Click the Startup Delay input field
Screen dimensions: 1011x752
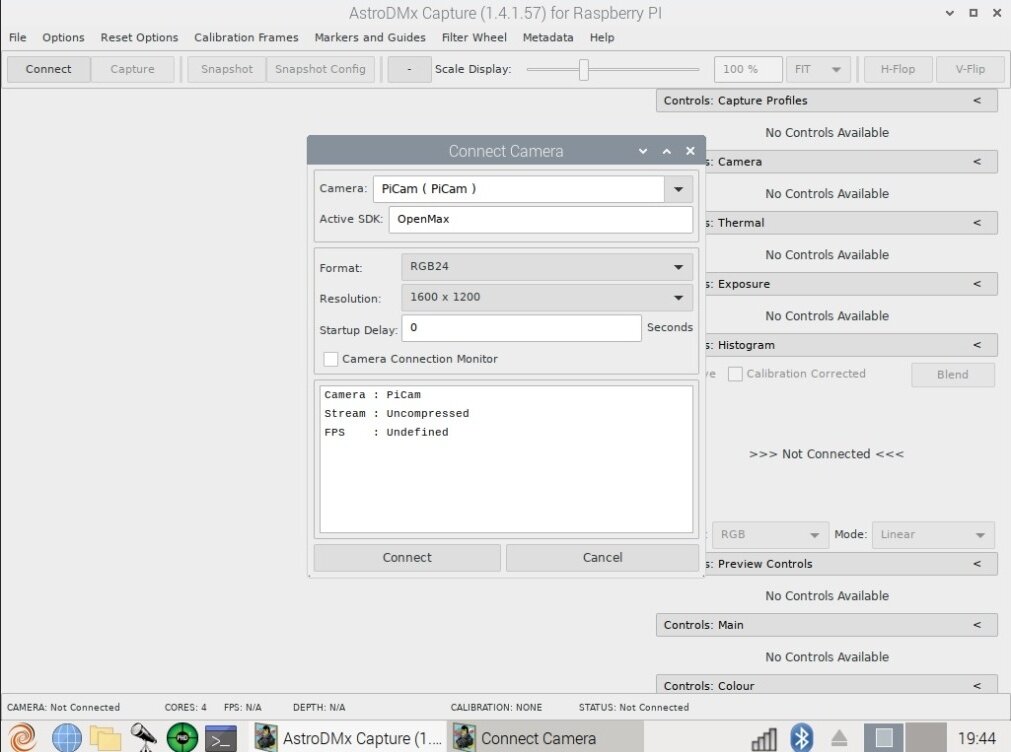tap(522, 328)
